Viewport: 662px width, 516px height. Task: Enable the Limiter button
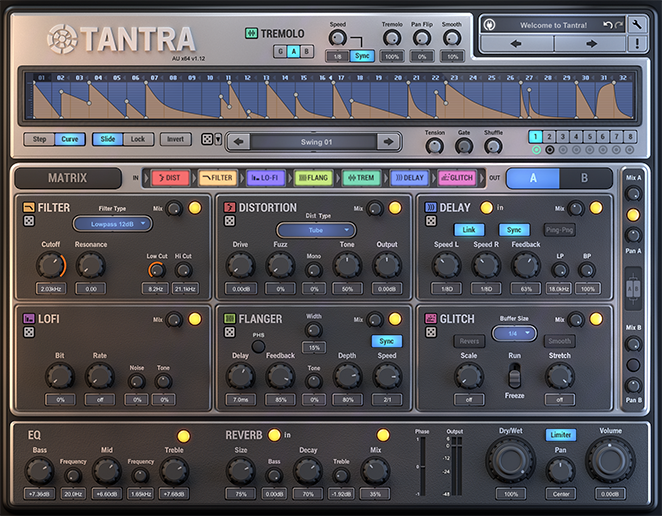click(560, 435)
